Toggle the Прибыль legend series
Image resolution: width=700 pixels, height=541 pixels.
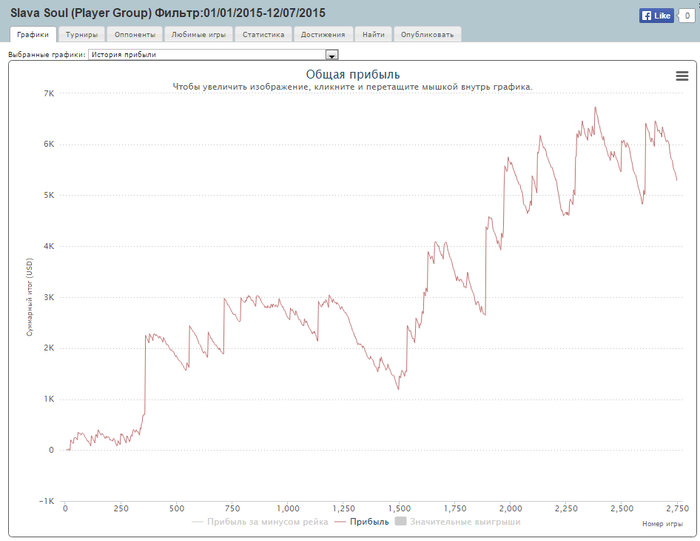click(x=362, y=522)
